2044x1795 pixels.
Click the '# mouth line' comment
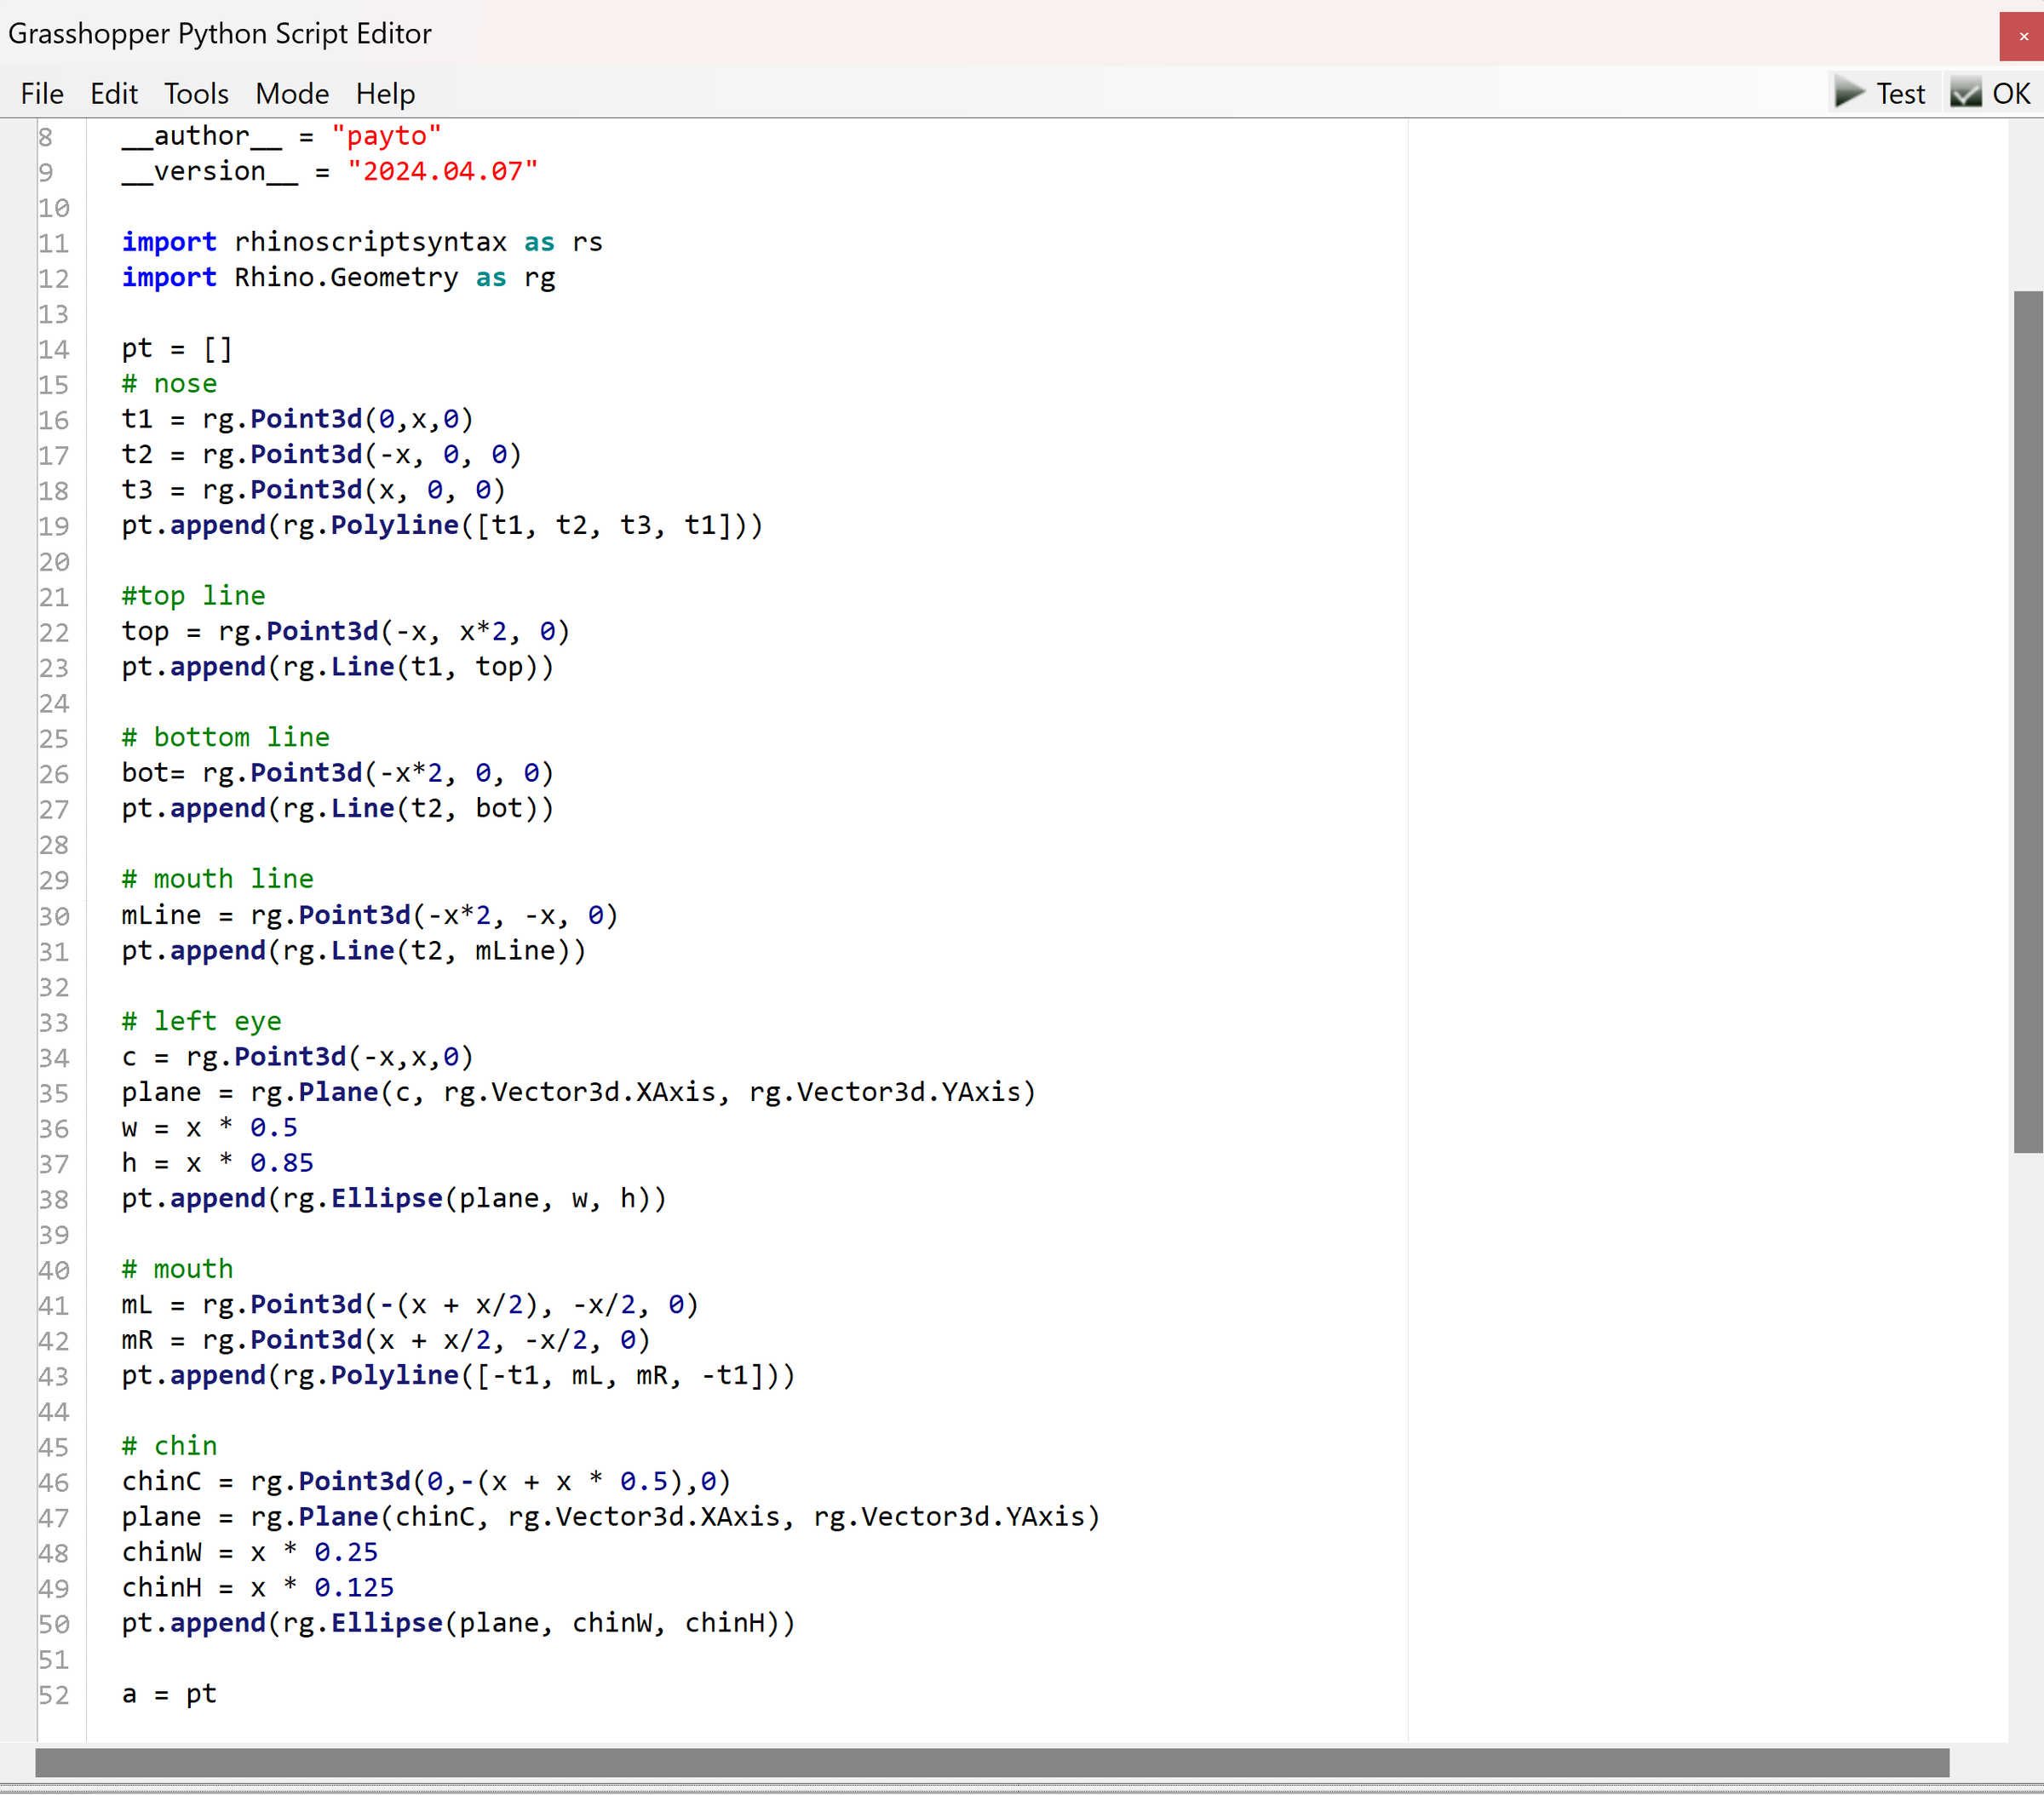click(217, 879)
